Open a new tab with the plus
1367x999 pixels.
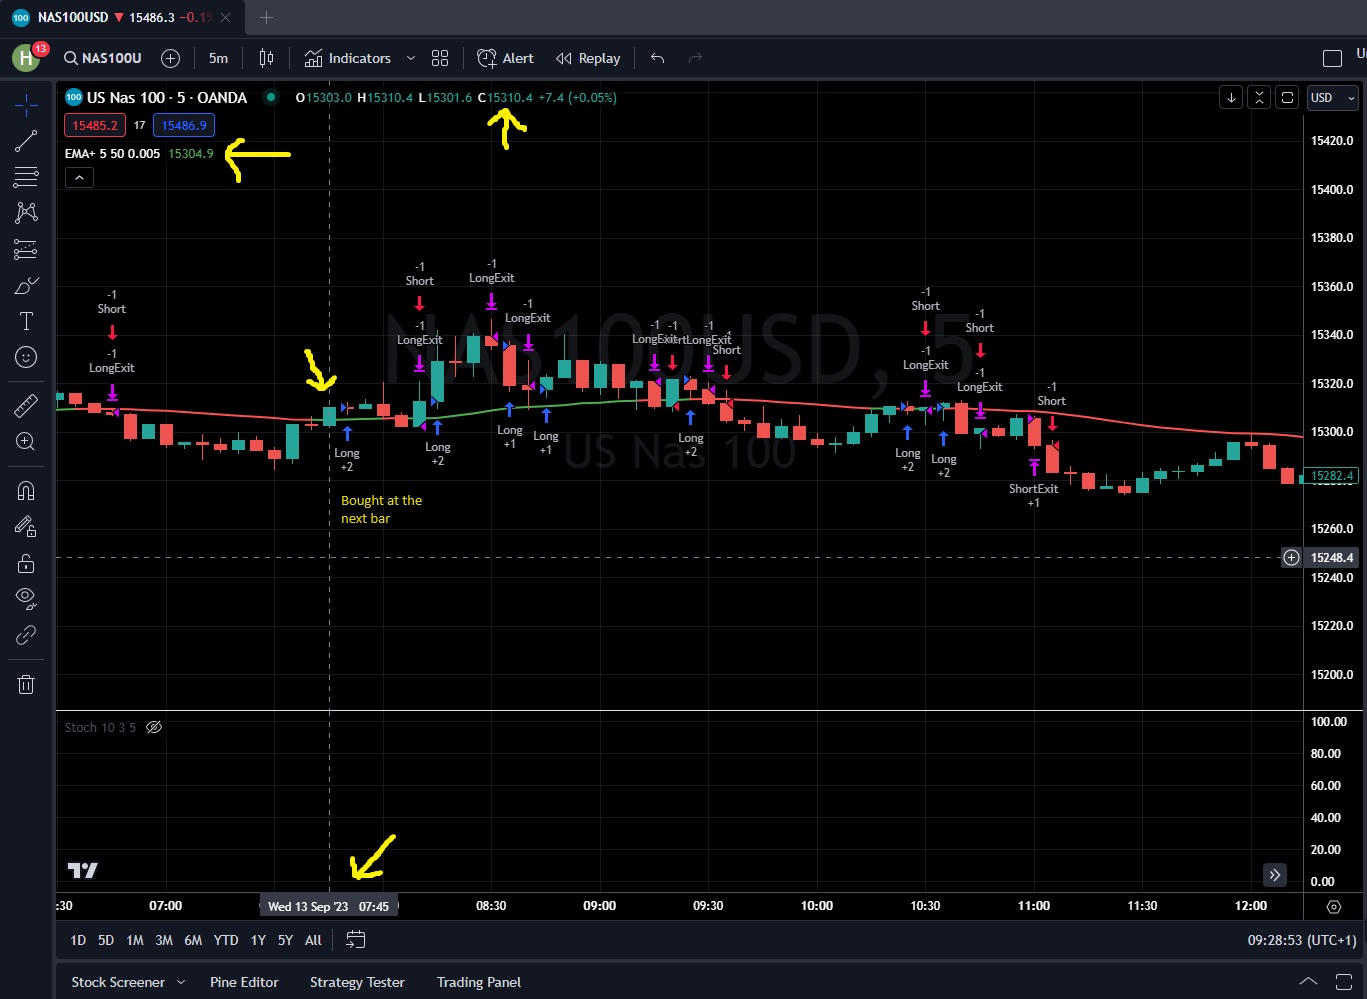[267, 18]
